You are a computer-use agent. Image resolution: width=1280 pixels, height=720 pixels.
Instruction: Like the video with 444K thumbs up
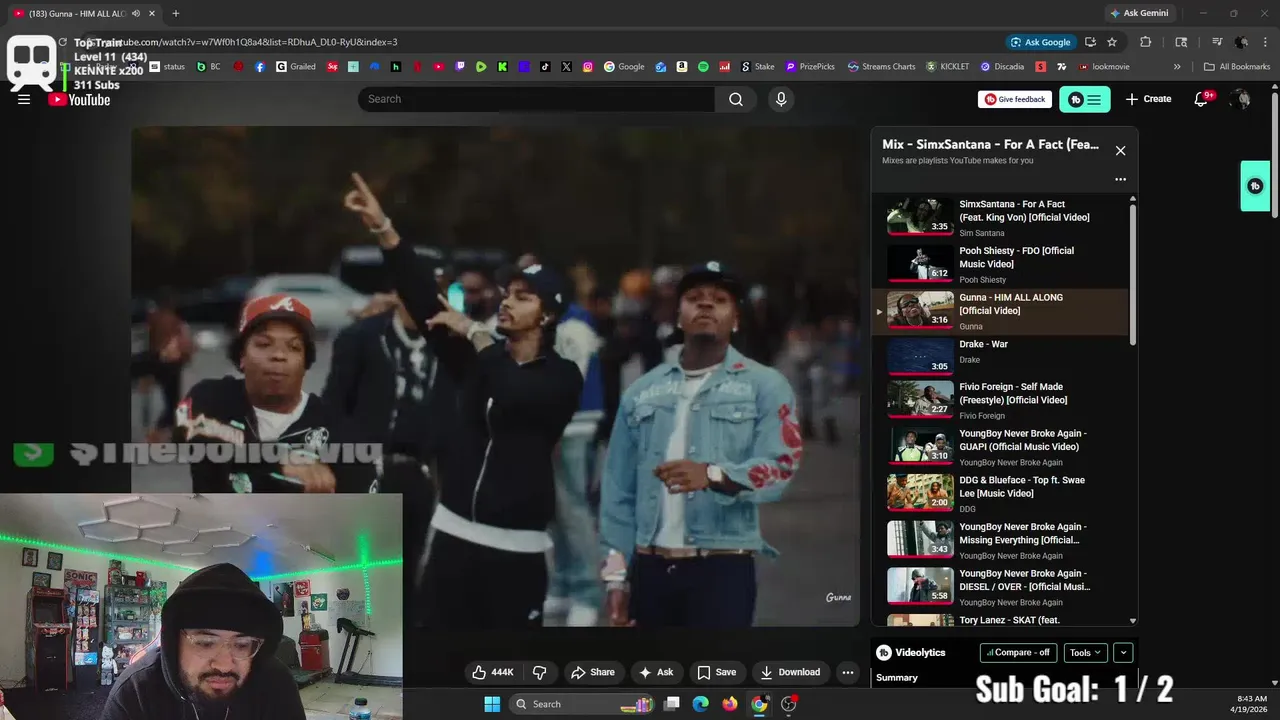[x=493, y=672]
